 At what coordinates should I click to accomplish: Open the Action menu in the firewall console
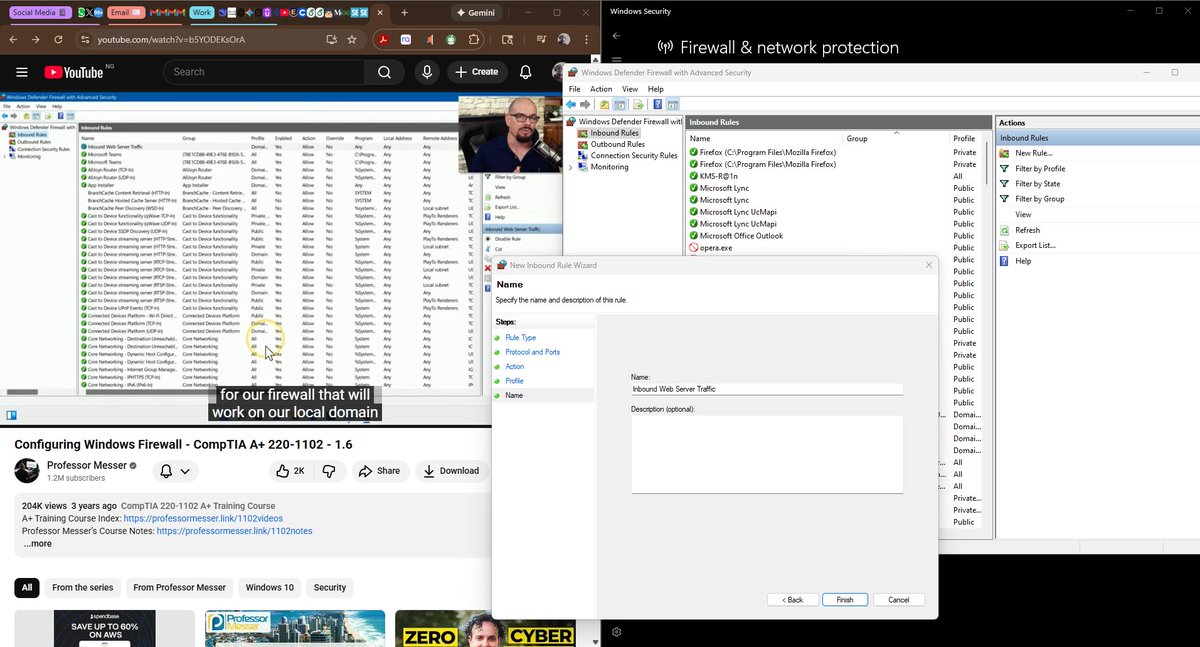[x=601, y=89]
